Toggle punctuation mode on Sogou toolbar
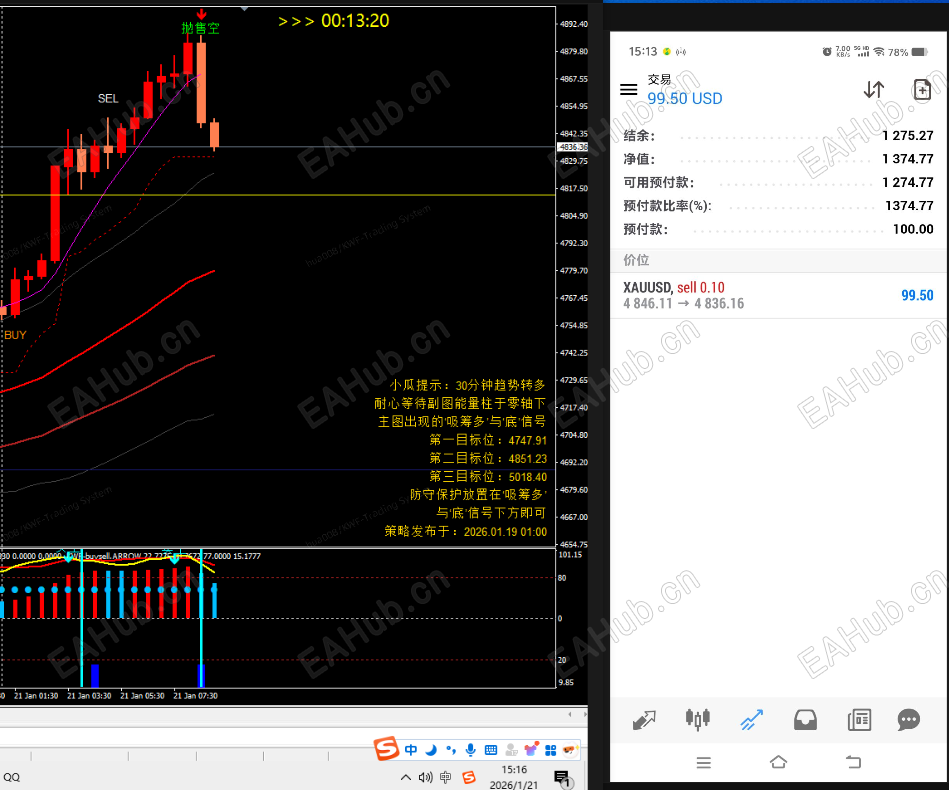The height and width of the screenshot is (790, 949). pyautogui.click(x=451, y=750)
